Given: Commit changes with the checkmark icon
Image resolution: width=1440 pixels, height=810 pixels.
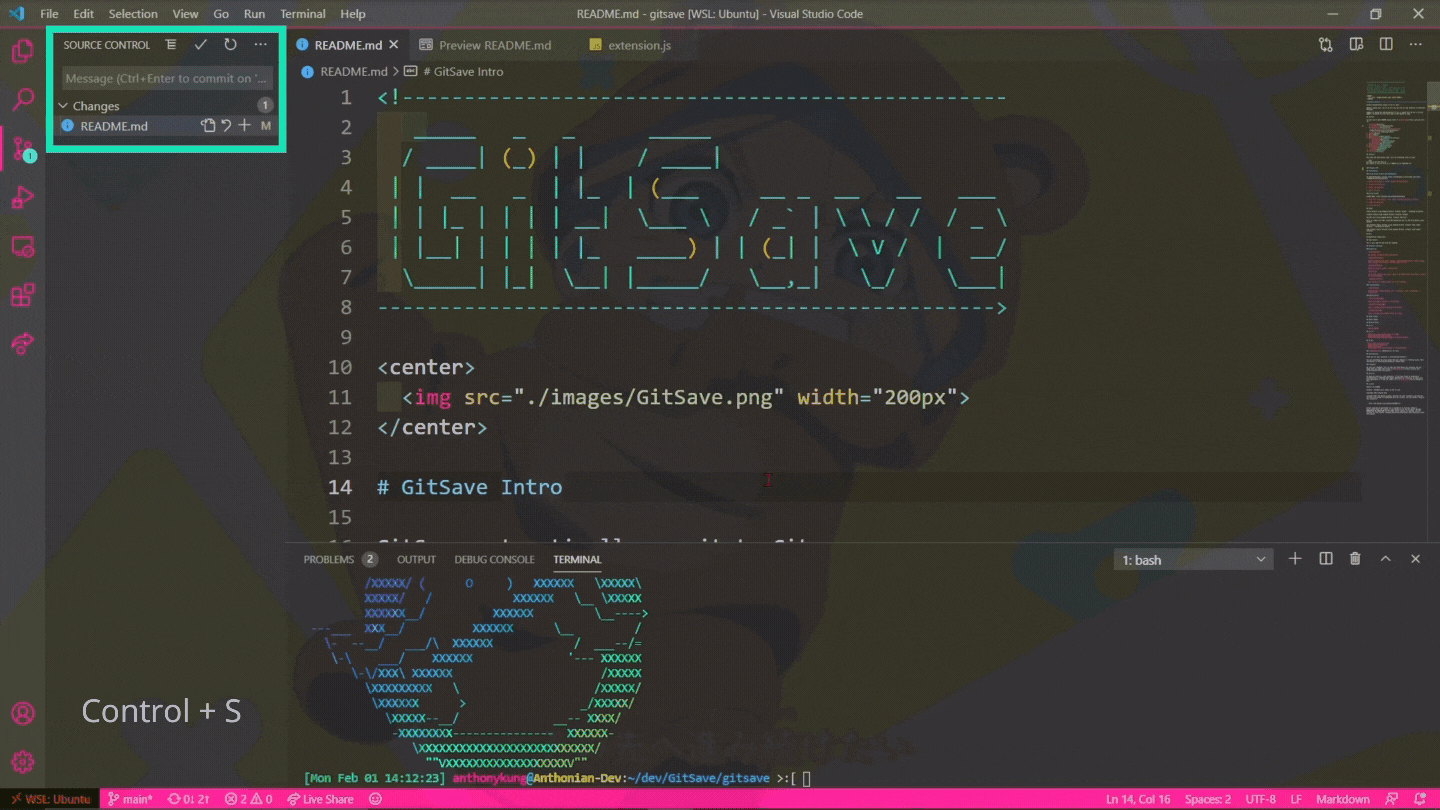Looking at the screenshot, I should tap(201, 45).
